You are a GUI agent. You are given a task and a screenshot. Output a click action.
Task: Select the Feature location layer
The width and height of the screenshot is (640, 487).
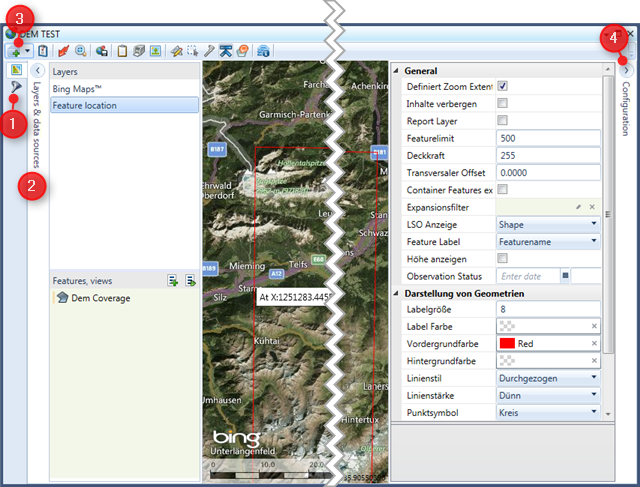(x=124, y=105)
